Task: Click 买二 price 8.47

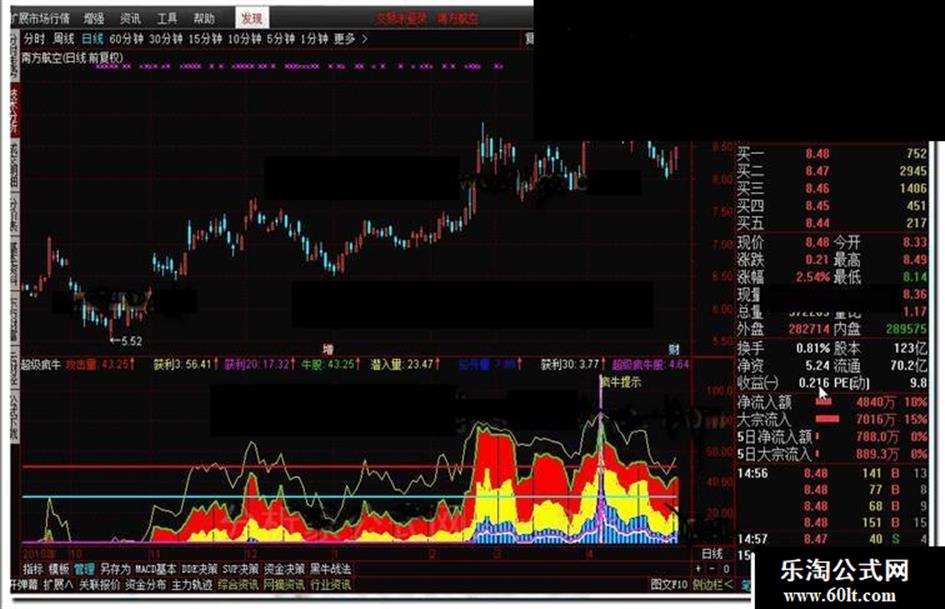Action: (817, 171)
